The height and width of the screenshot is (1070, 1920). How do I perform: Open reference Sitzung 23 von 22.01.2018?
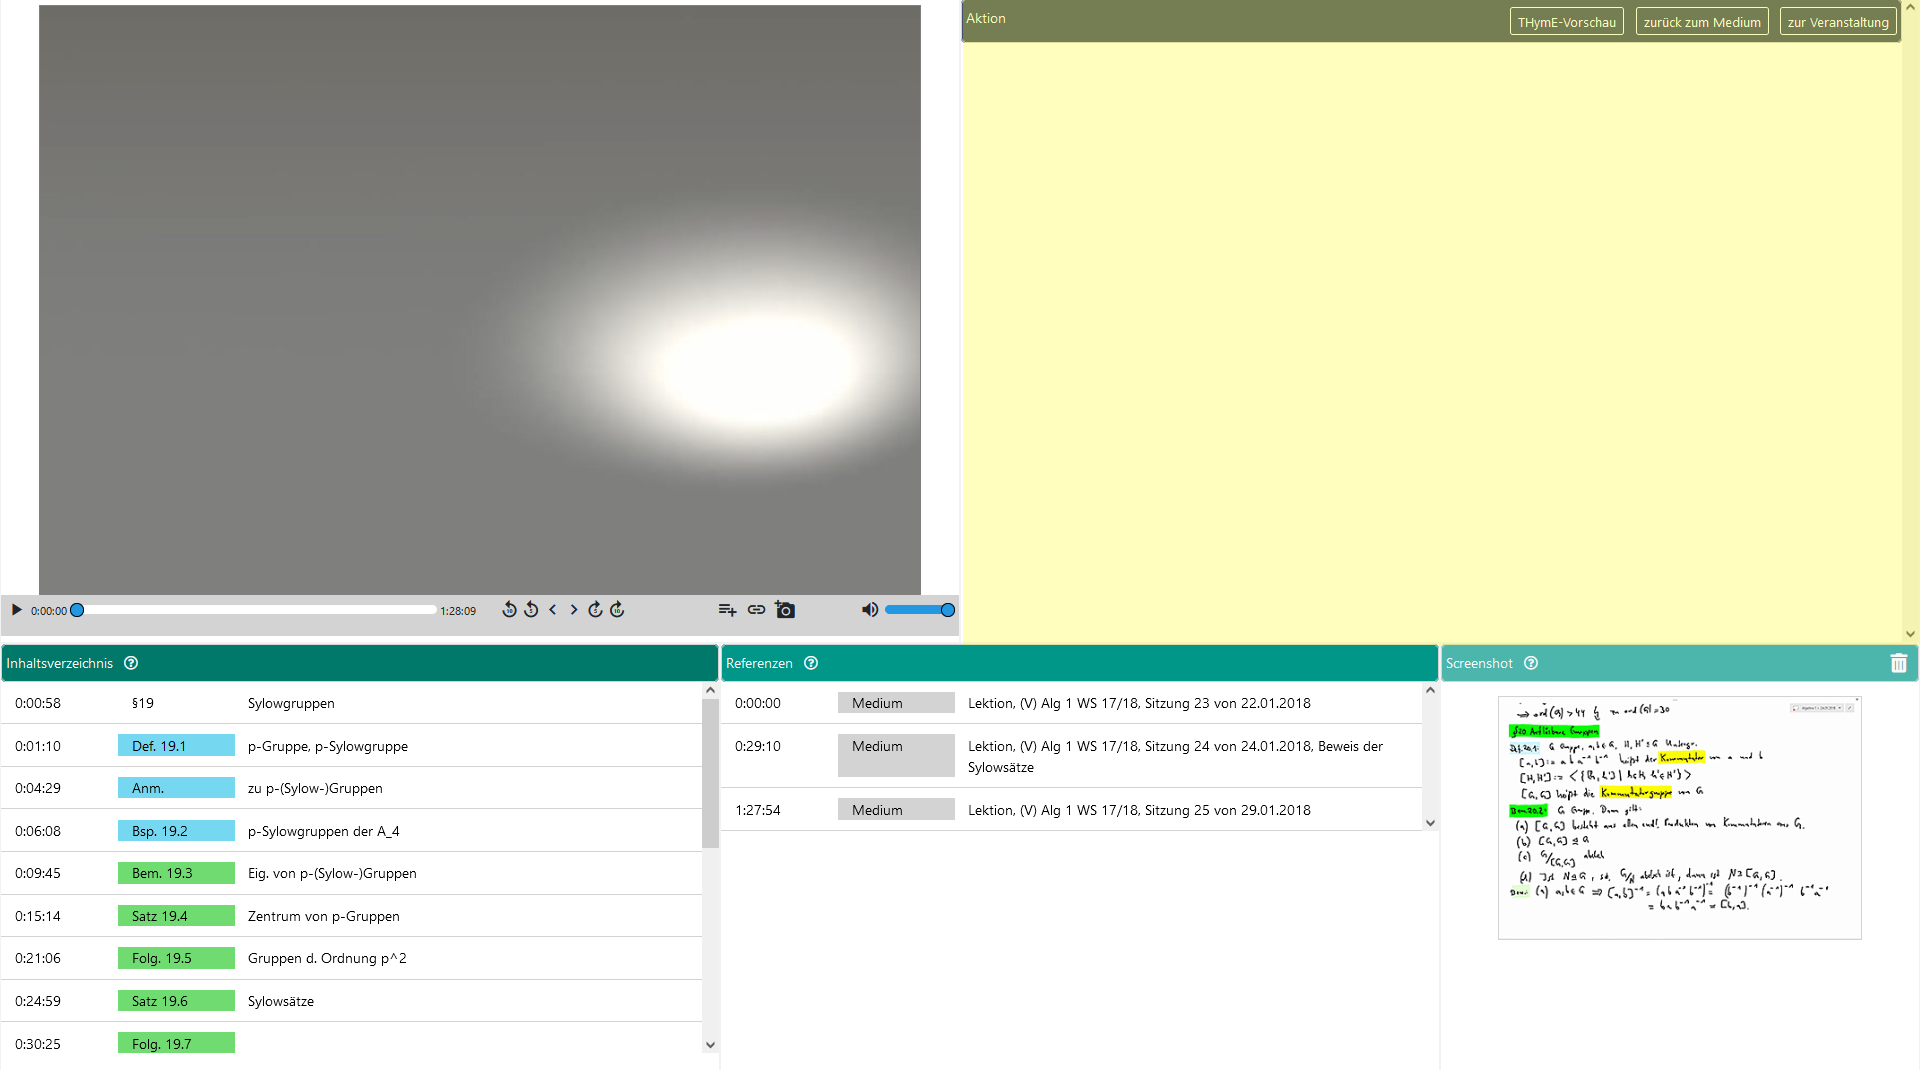[1072, 703]
